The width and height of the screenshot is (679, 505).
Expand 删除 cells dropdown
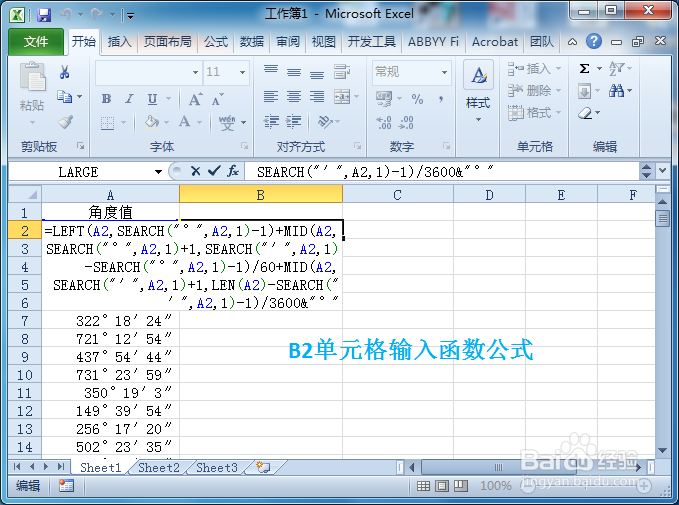pyautogui.click(x=559, y=91)
